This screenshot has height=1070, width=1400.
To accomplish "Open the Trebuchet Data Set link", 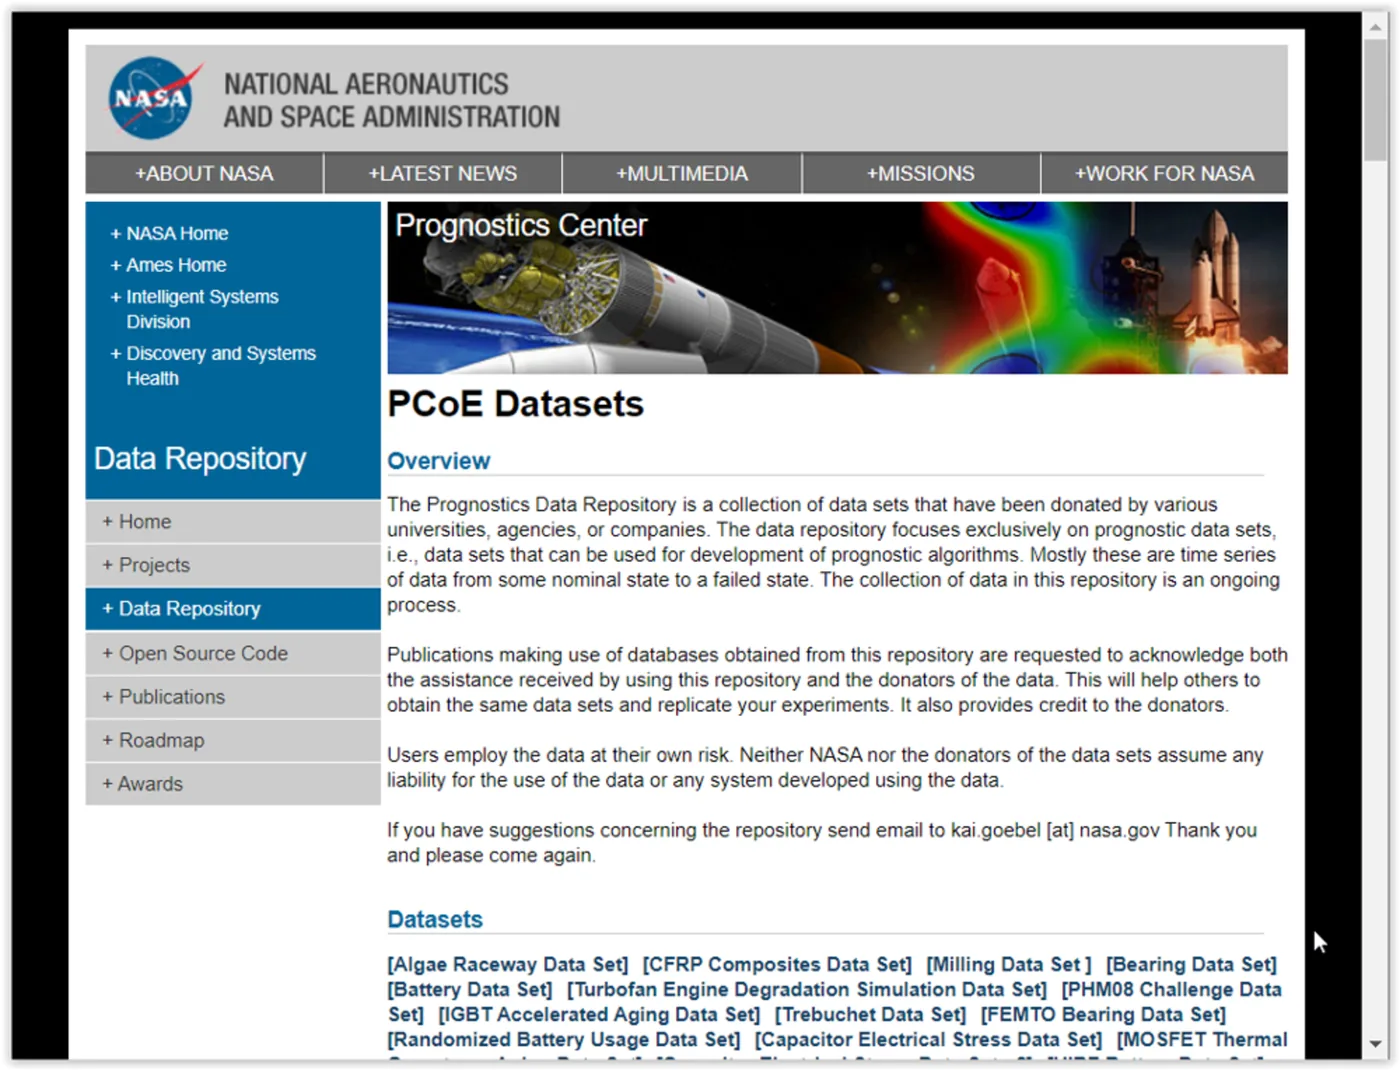I will [x=871, y=1014].
